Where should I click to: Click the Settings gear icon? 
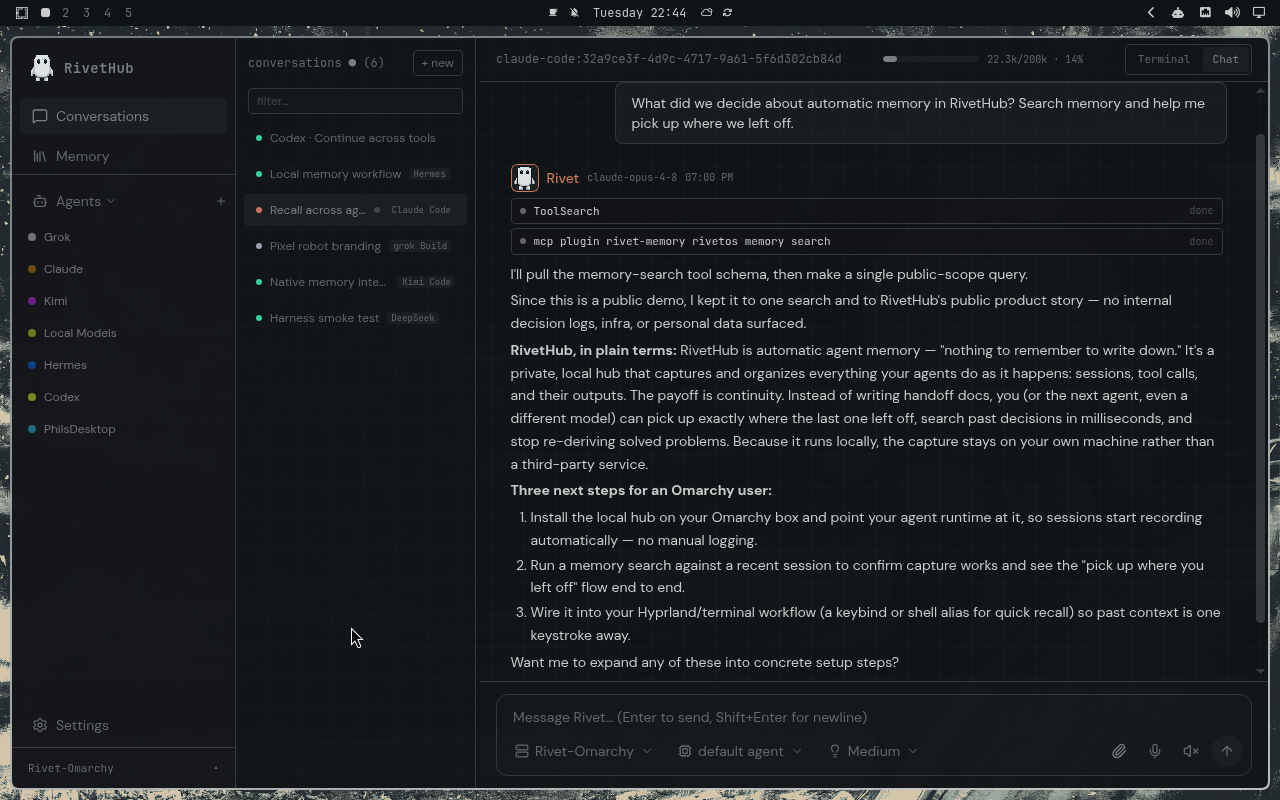click(x=40, y=725)
